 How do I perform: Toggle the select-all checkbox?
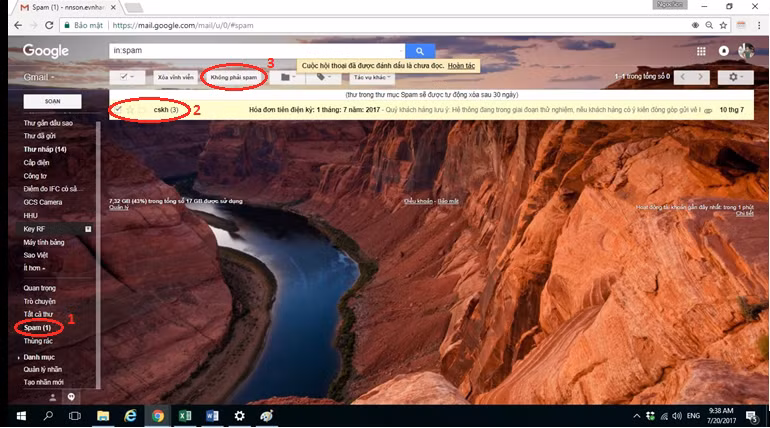125,76
